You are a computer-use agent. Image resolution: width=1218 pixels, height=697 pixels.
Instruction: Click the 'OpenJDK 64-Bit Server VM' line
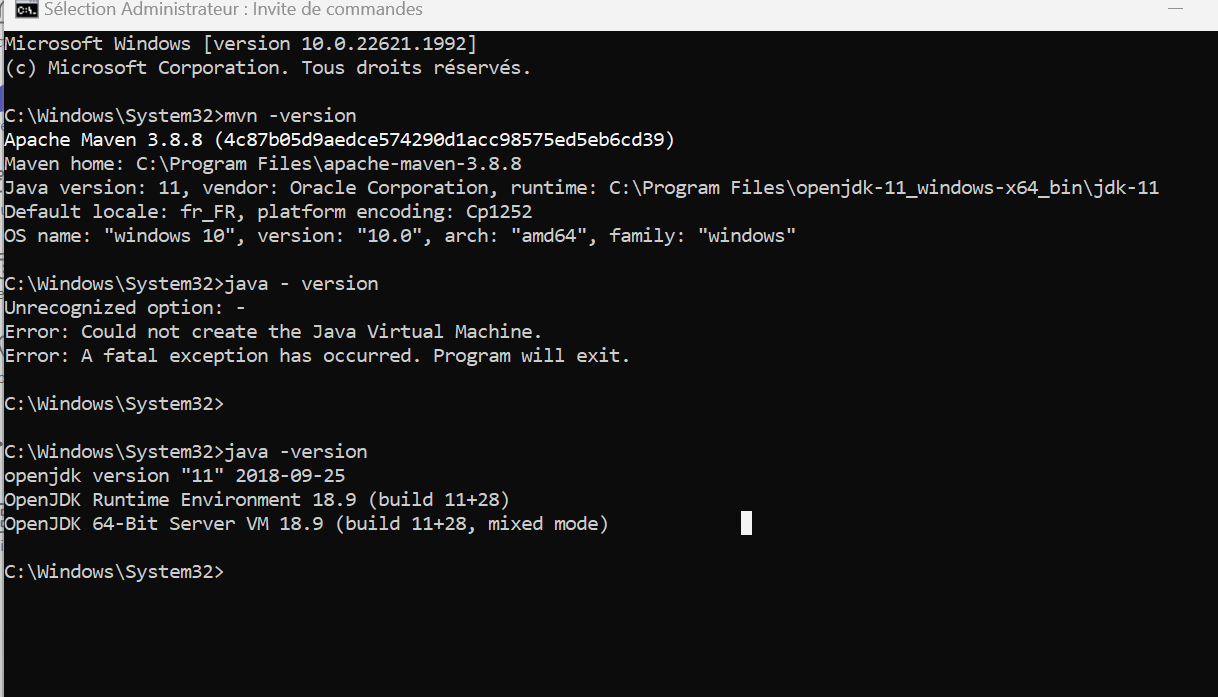[306, 524]
